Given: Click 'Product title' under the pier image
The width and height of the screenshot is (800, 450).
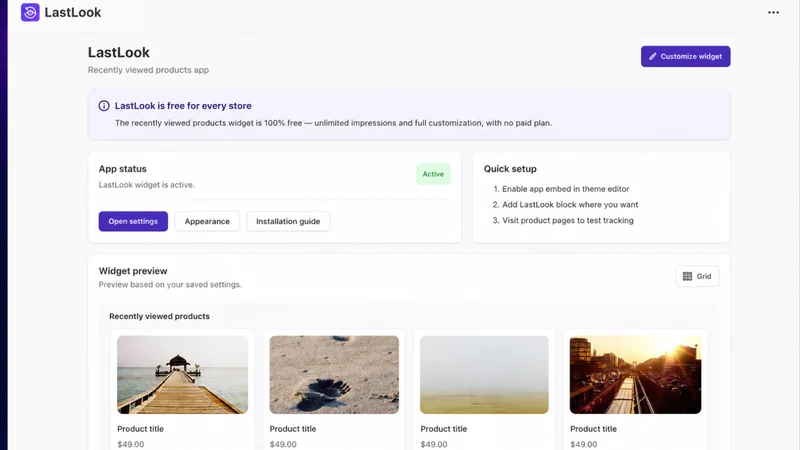Looking at the screenshot, I should (x=140, y=429).
